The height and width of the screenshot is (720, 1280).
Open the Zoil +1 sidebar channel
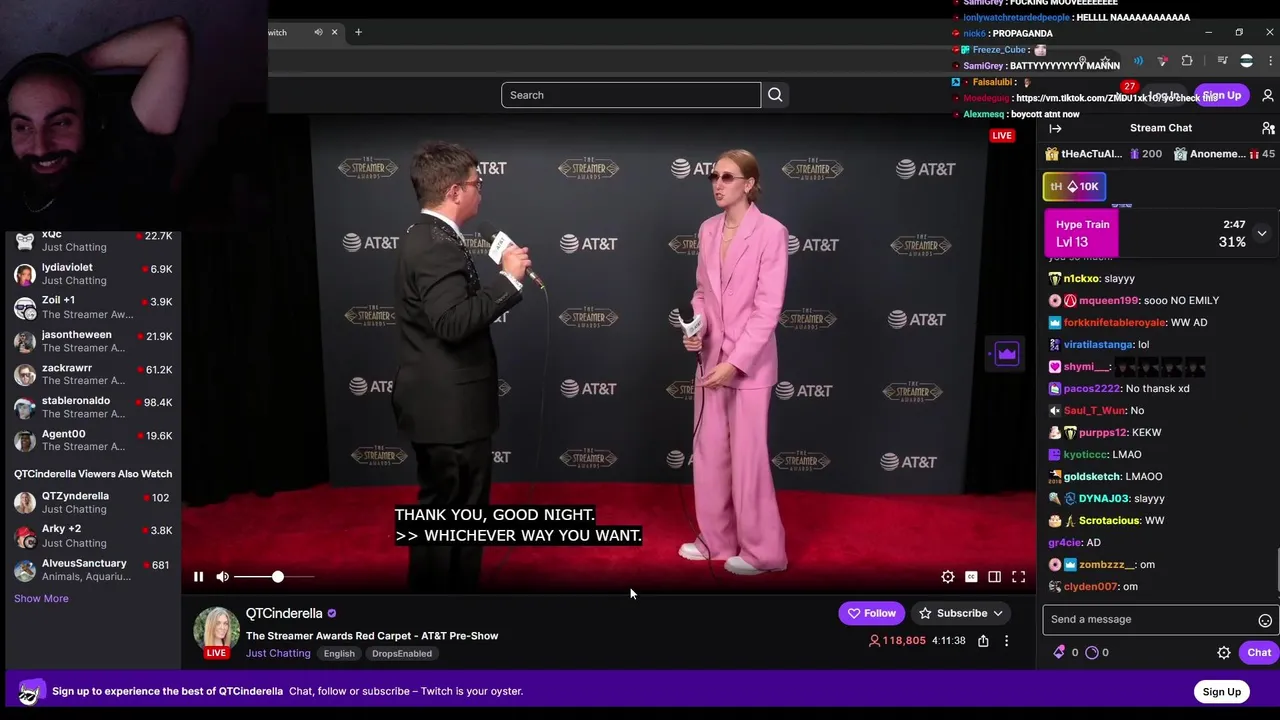[92, 307]
